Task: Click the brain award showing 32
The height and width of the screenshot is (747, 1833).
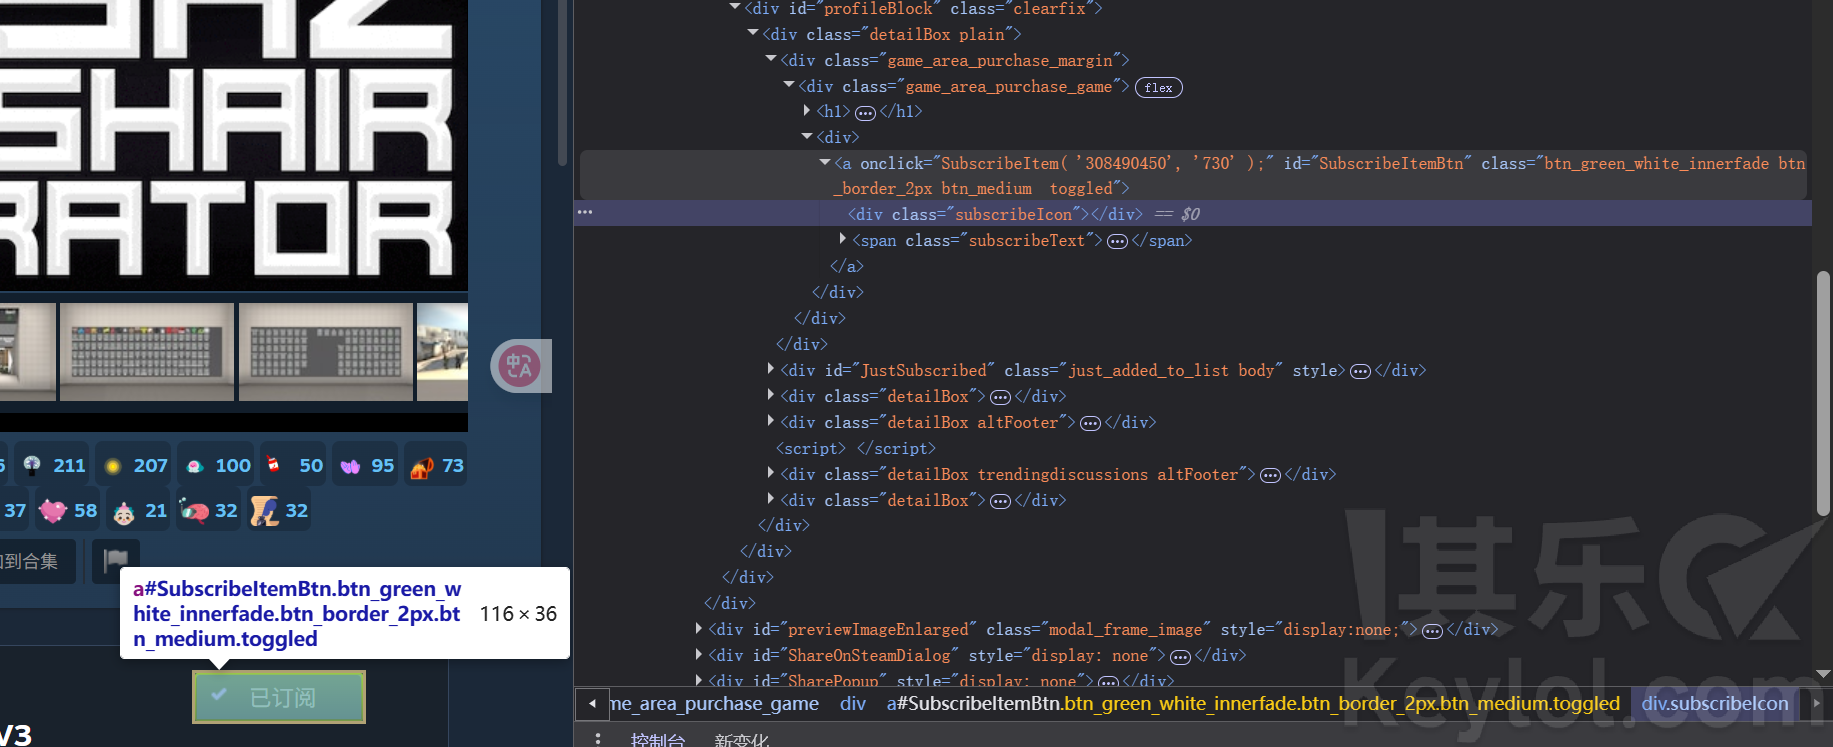Action: click(208, 510)
